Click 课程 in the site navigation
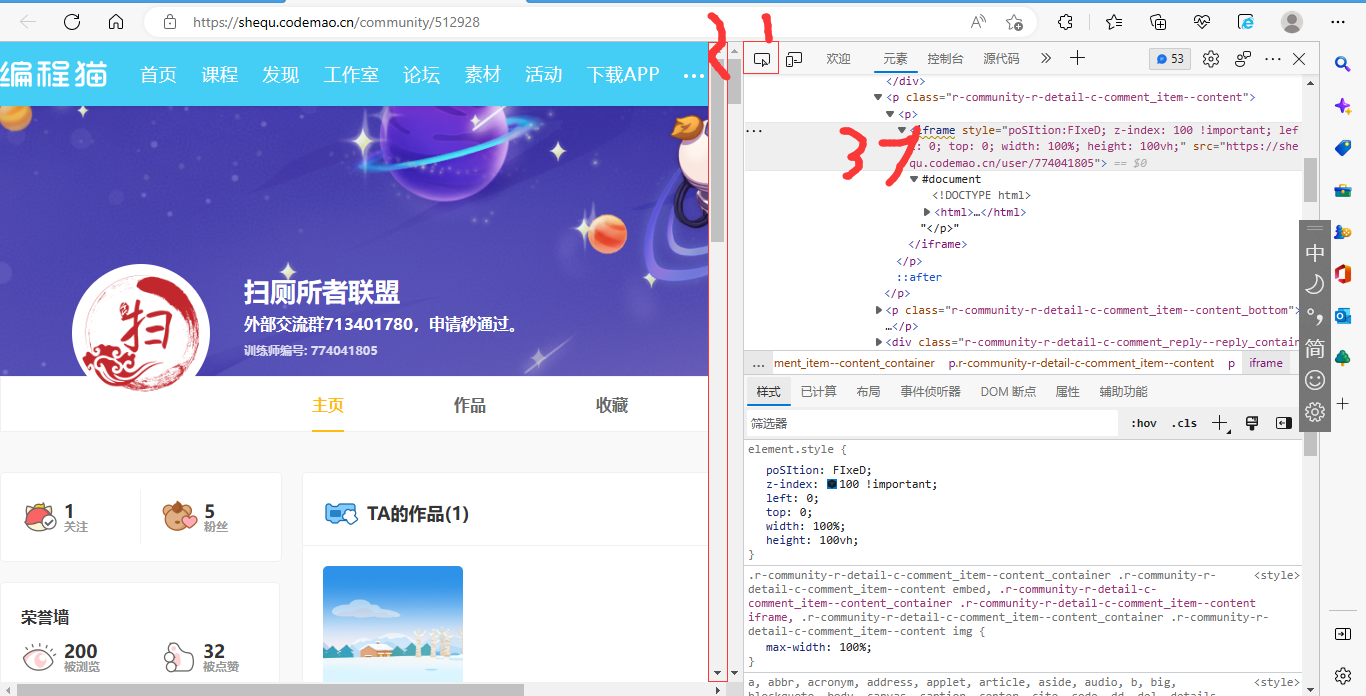 pyautogui.click(x=219, y=75)
